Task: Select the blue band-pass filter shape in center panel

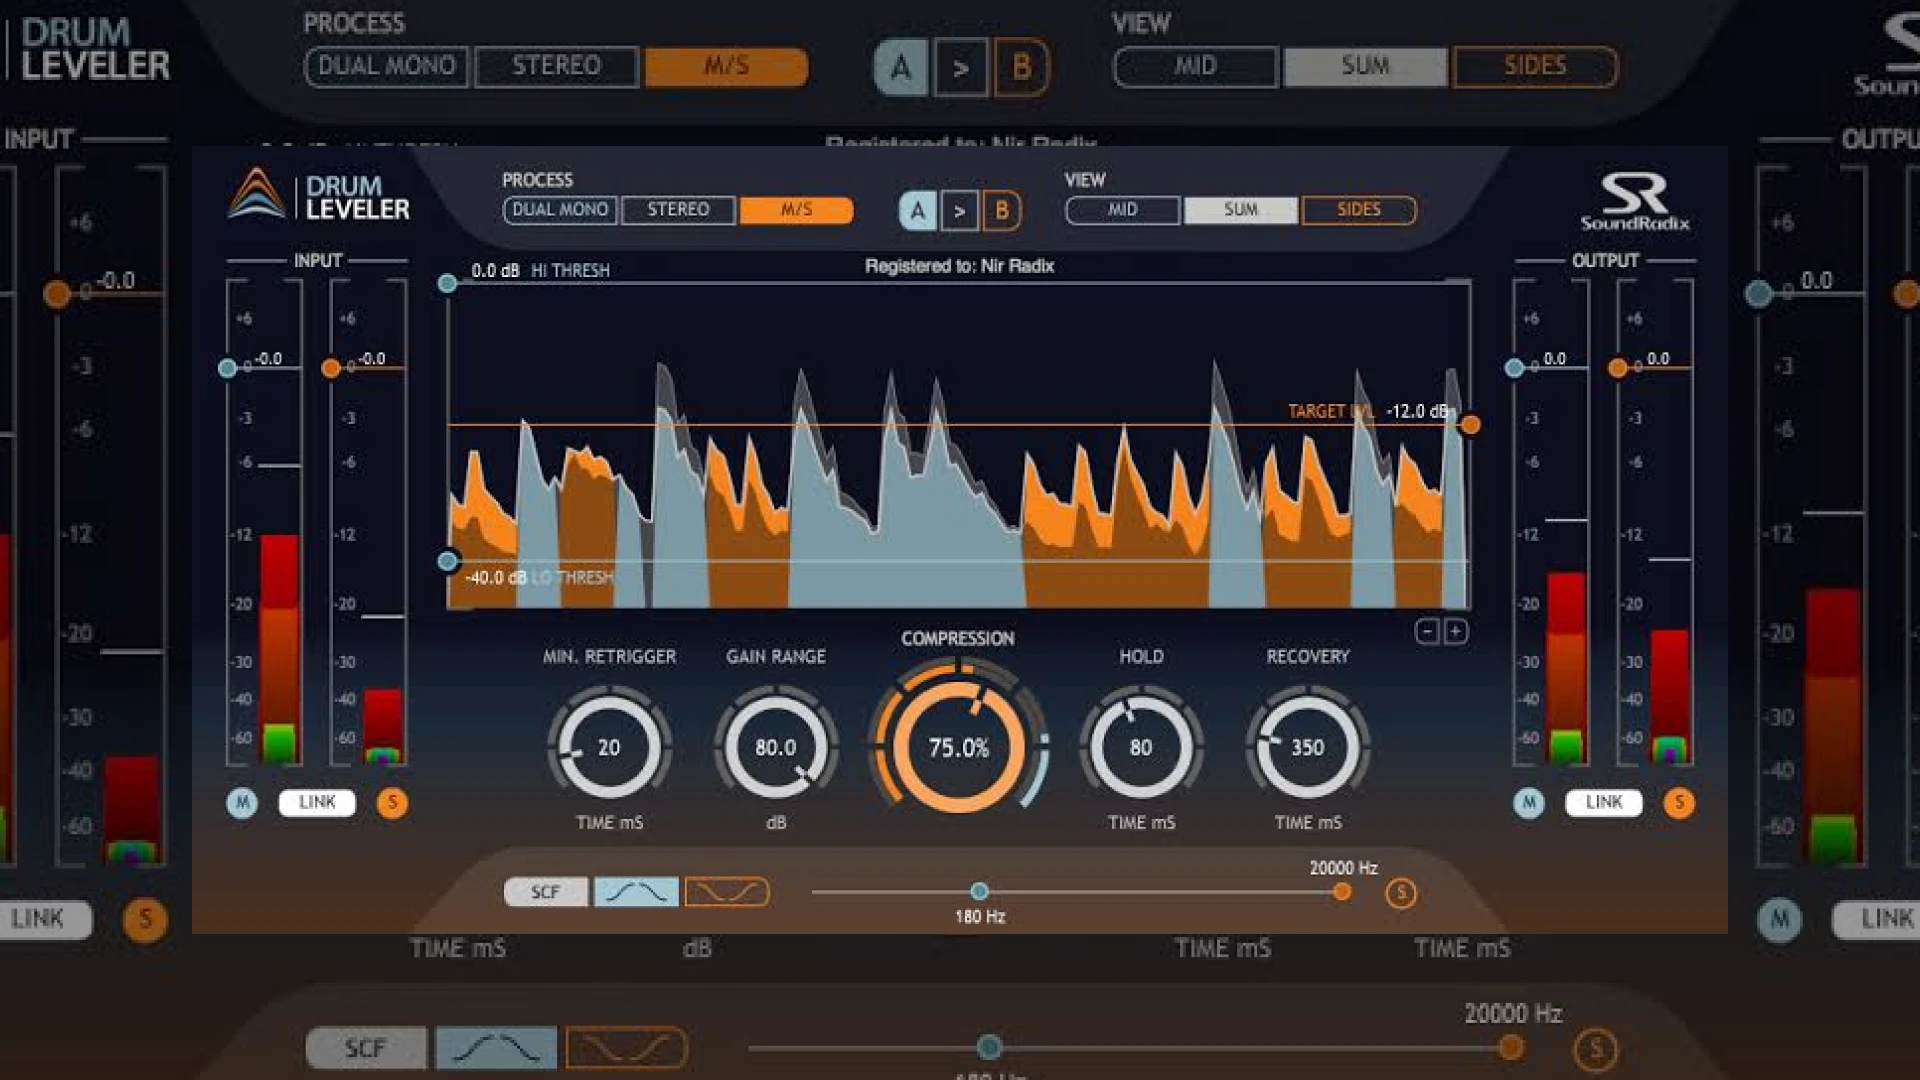Action: tap(636, 892)
